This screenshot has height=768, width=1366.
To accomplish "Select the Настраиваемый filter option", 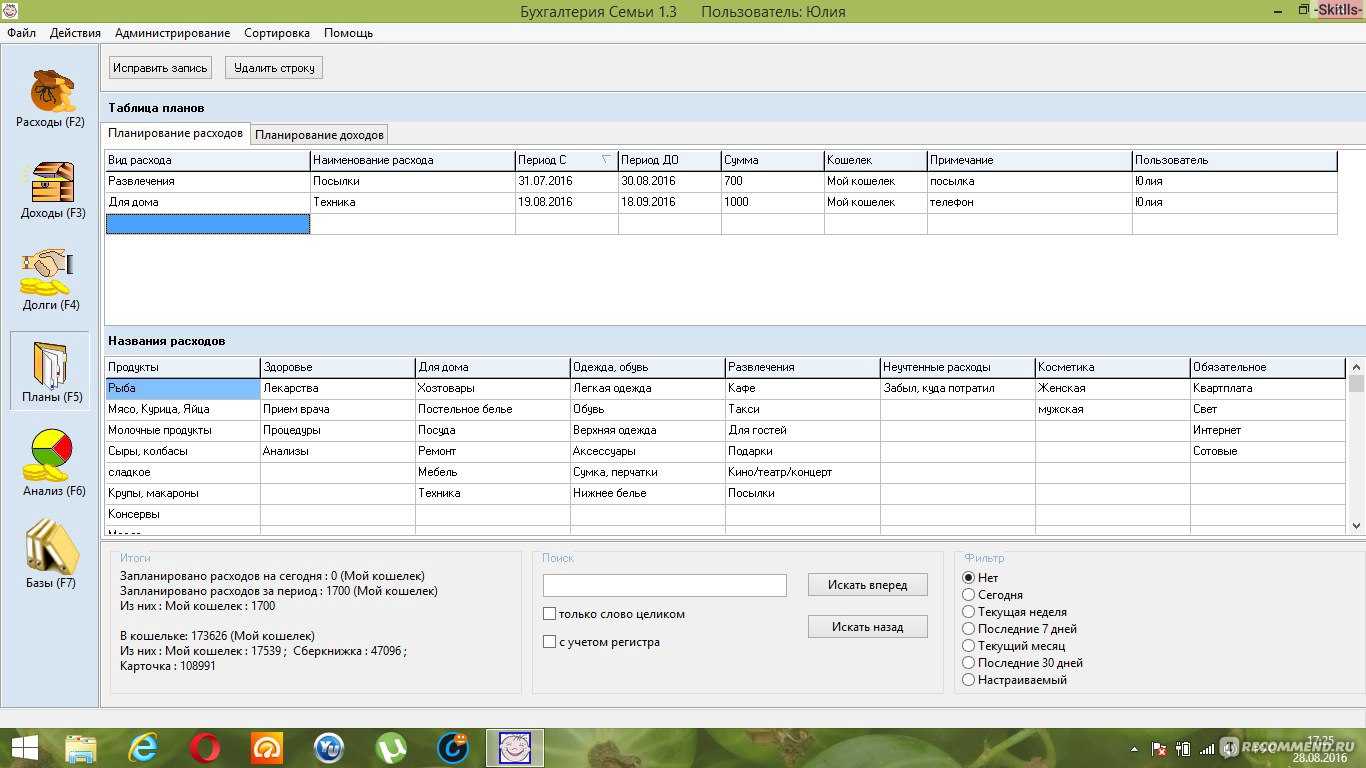I will click(x=968, y=680).
